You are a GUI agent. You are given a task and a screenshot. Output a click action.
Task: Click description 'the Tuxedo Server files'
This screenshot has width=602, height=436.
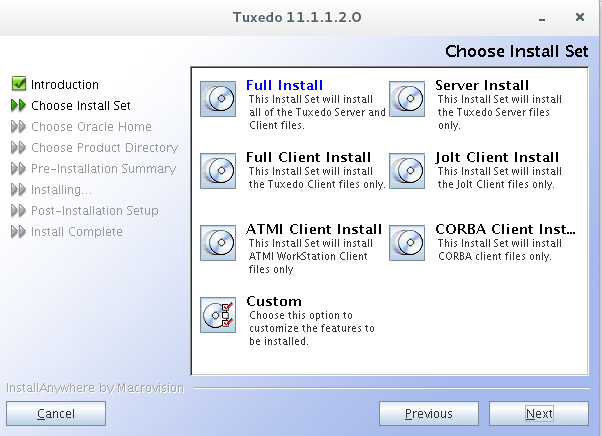(493, 112)
